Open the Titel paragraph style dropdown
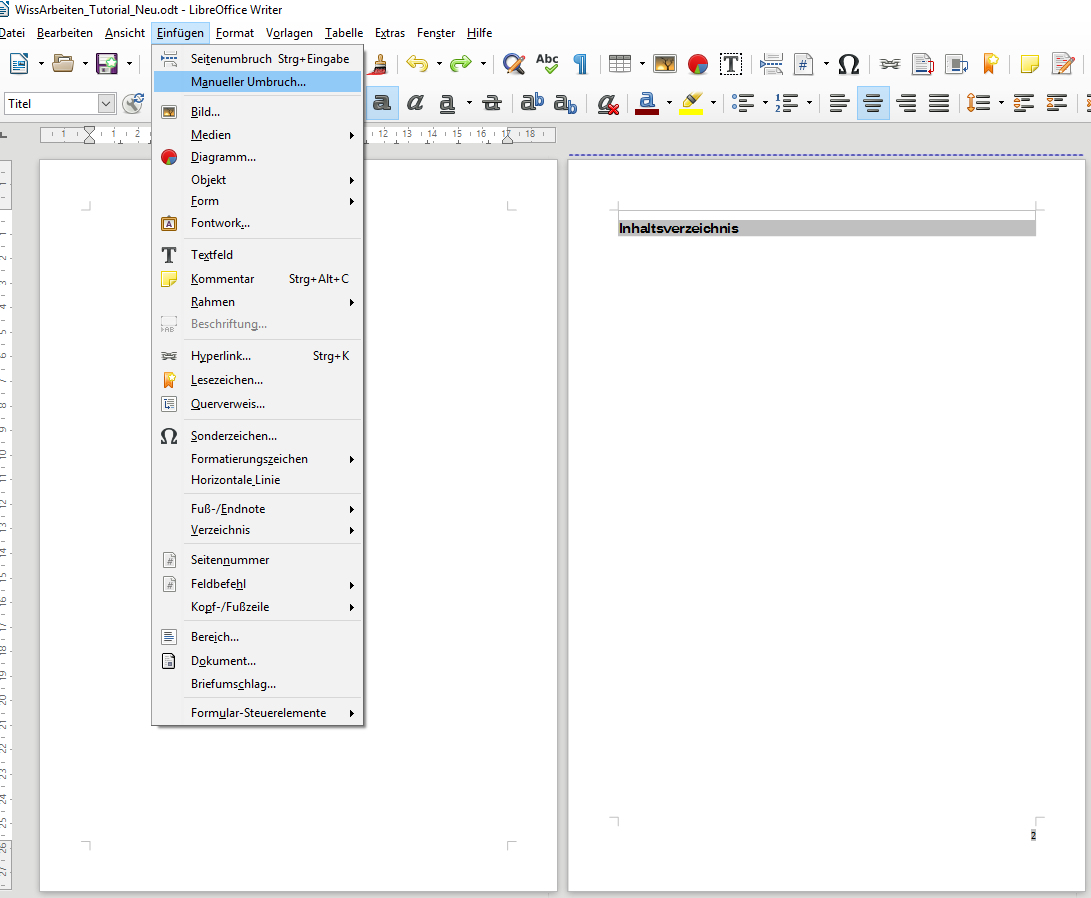The width and height of the screenshot is (1091, 898). coord(106,104)
